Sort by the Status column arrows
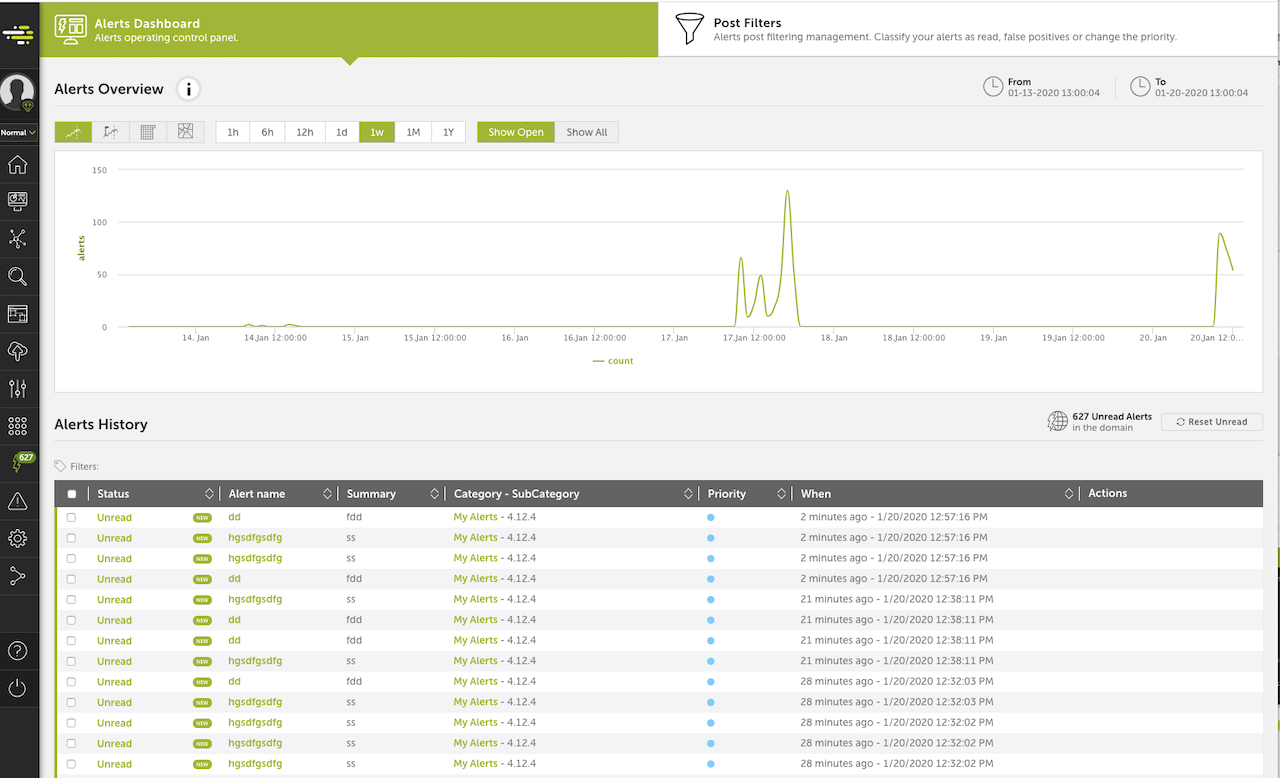 [x=209, y=493]
